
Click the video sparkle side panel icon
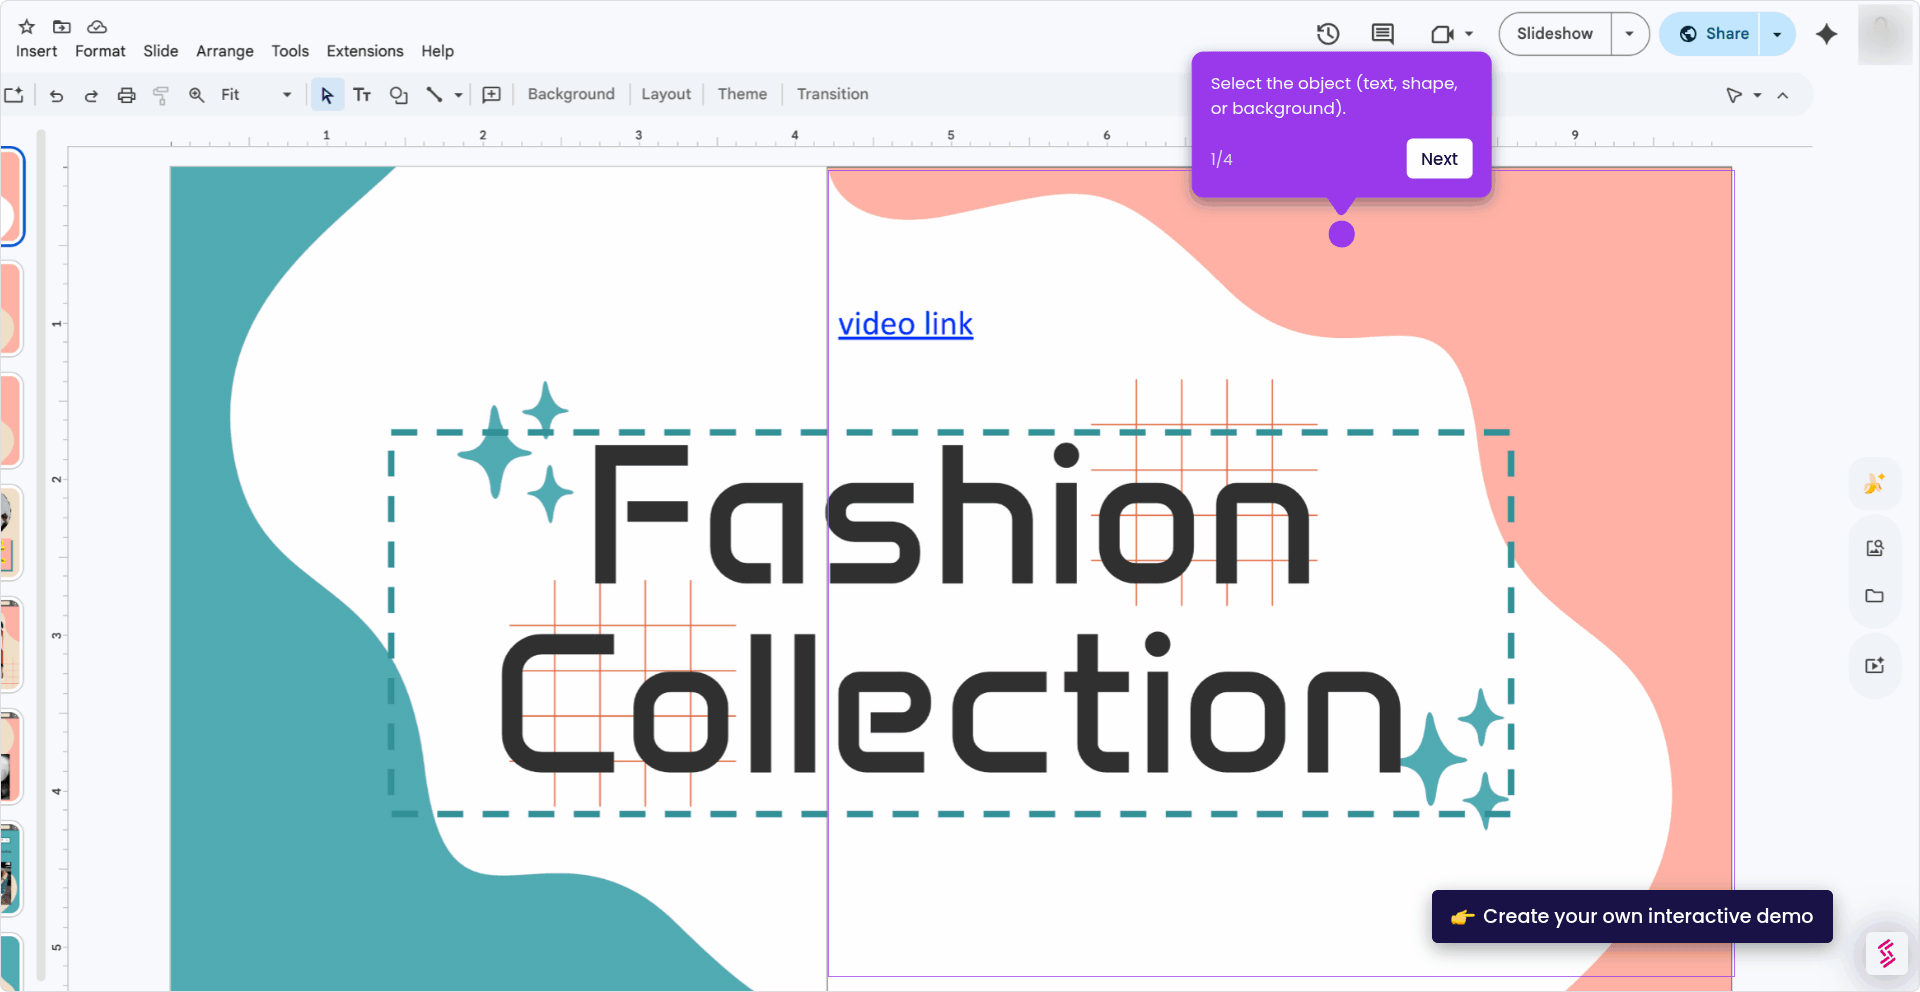1875,665
